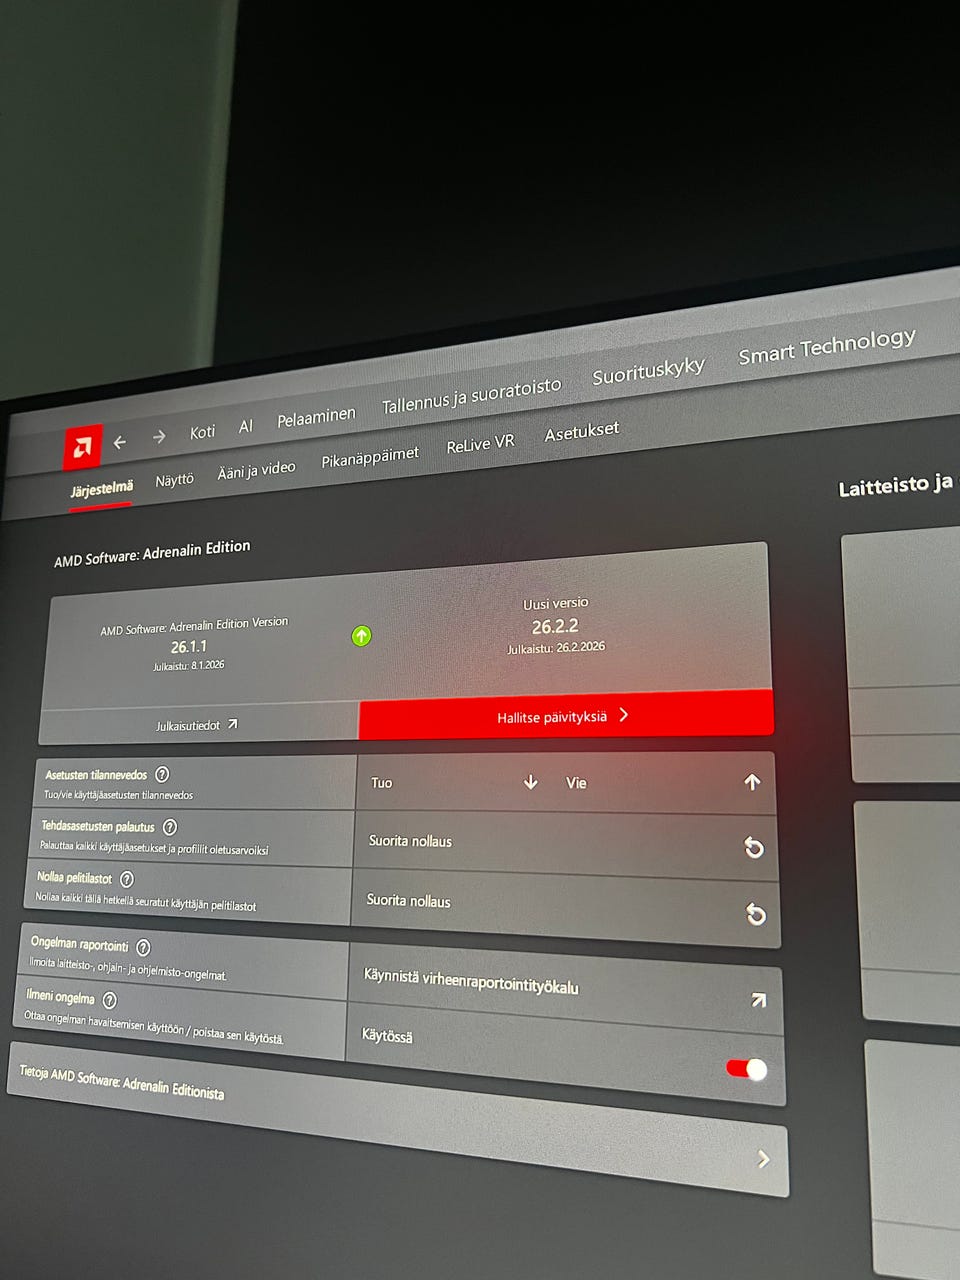This screenshot has width=960, height=1280.
Task: Click the Julkaisutiedot external link arrow icon
Action: [x=233, y=723]
